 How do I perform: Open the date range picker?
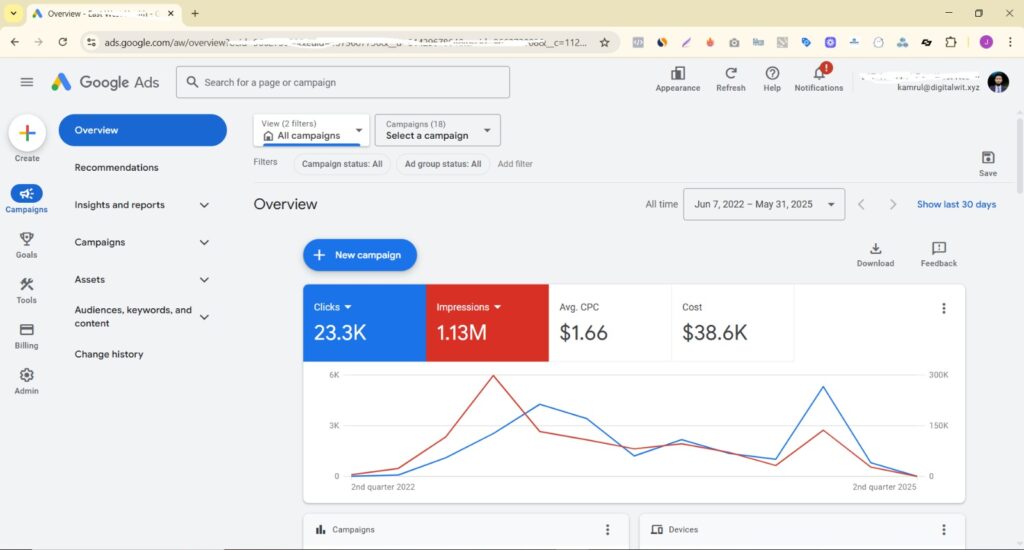point(764,204)
